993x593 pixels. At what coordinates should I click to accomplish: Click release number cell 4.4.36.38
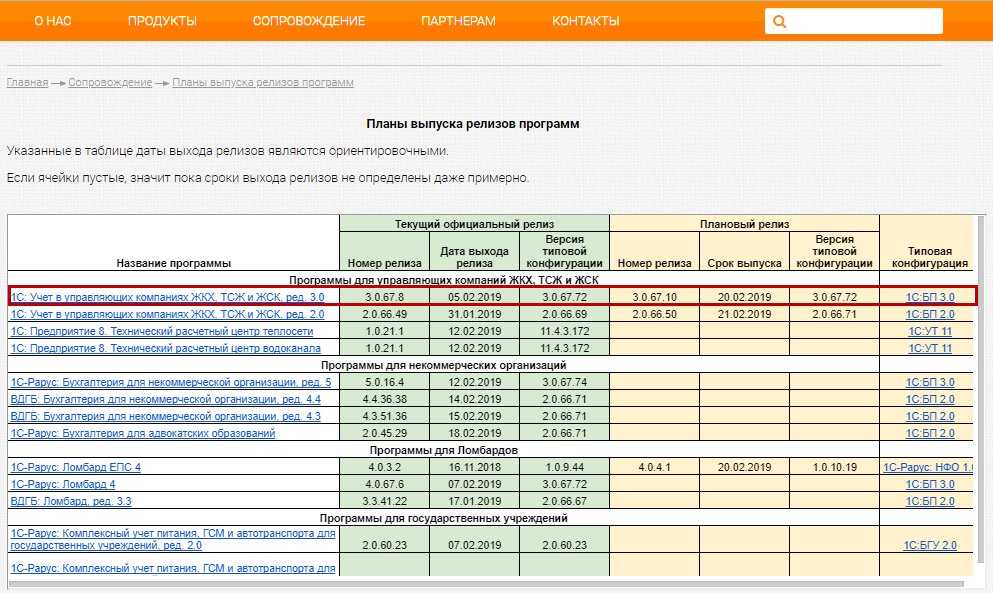coord(384,400)
